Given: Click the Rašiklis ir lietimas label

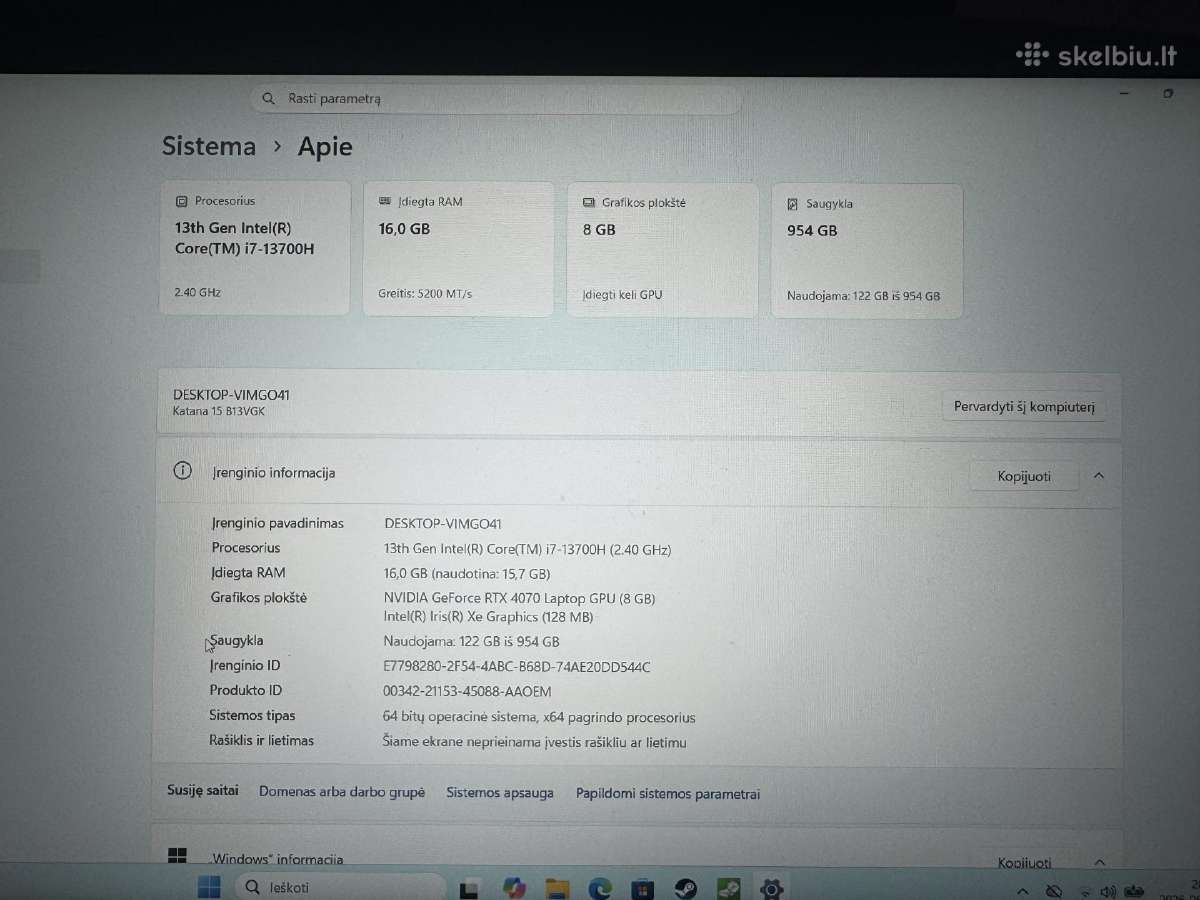Looking at the screenshot, I should [261, 740].
